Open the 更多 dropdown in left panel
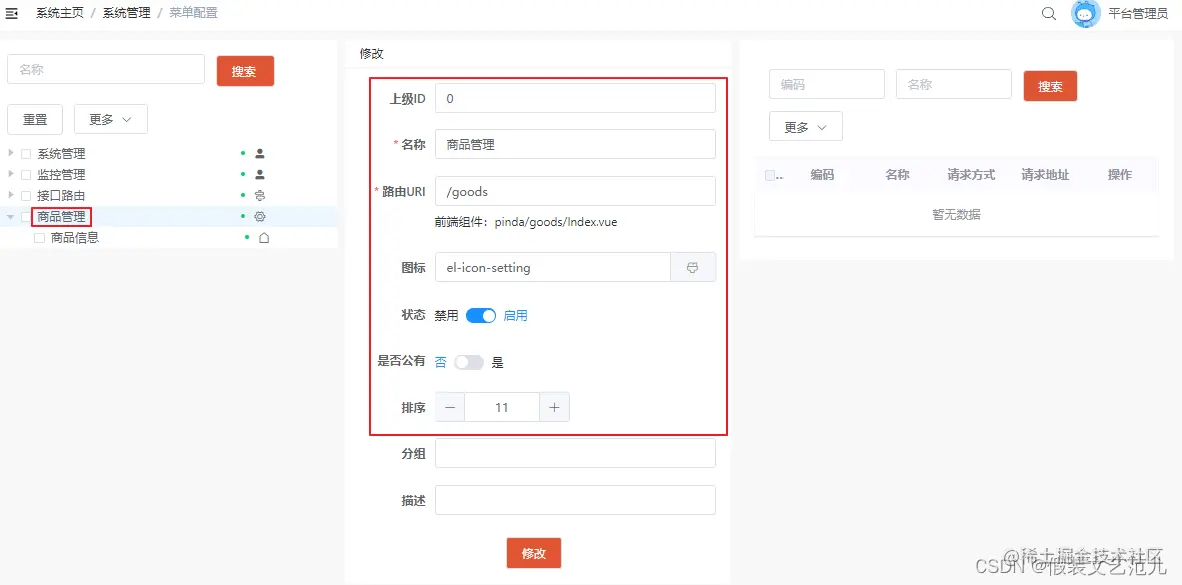1182x585 pixels. pyautogui.click(x=110, y=119)
